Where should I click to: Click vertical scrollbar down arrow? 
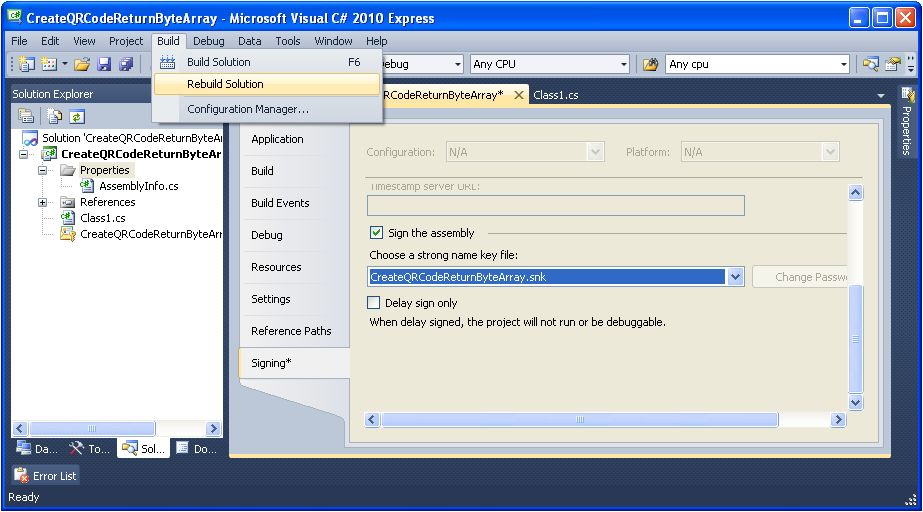tap(856, 403)
